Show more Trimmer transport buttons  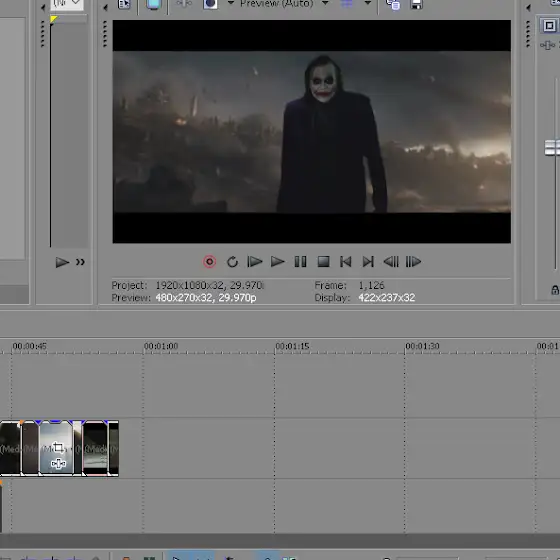pyautogui.click(x=80, y=262)
